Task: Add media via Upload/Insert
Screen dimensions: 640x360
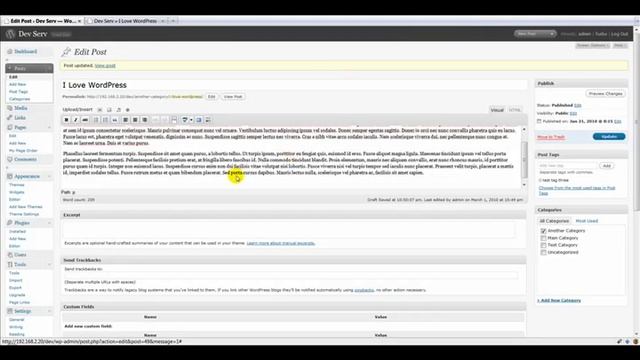Action: coord(127,110)
